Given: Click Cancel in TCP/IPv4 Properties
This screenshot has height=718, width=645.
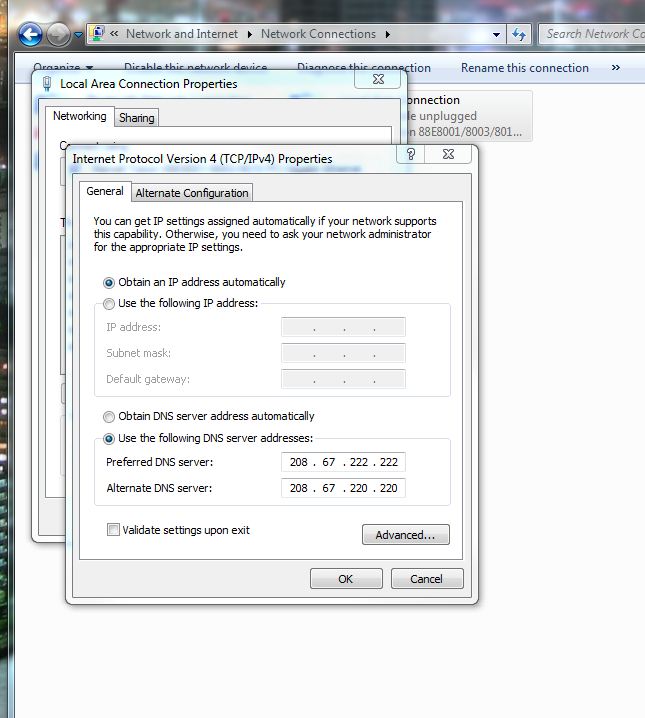Looking at the screenshot, I should click(x=427, y=579).
